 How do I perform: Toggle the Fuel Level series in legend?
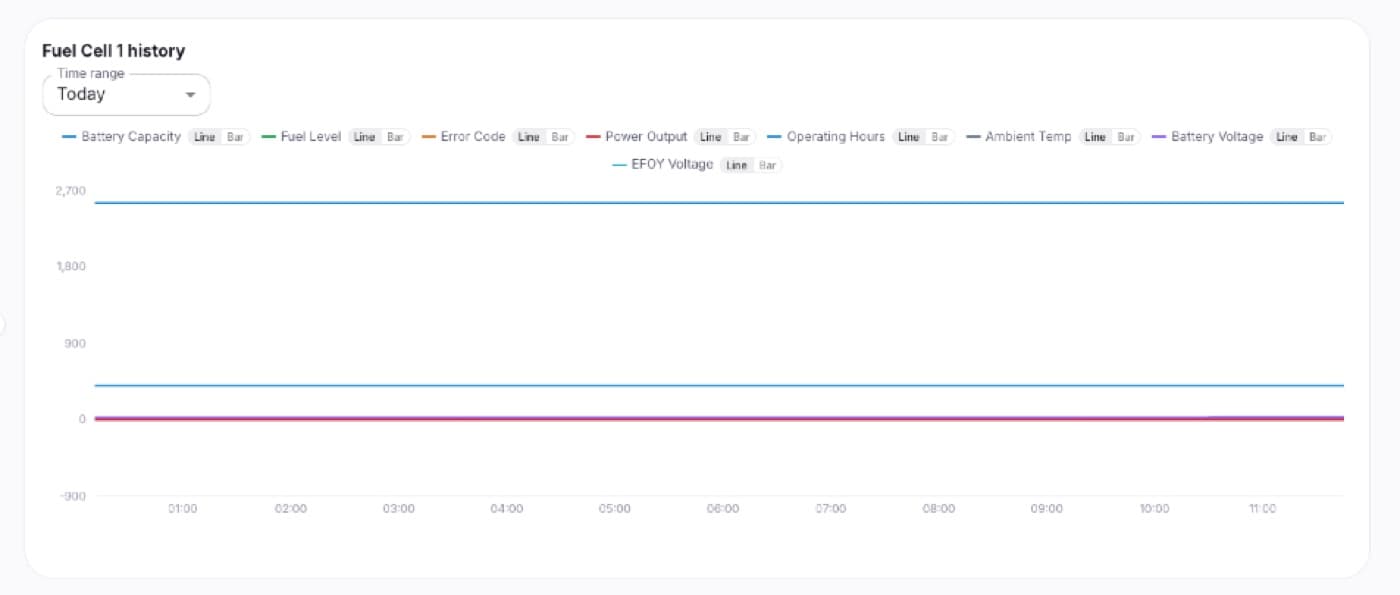[x=301, y=137]
